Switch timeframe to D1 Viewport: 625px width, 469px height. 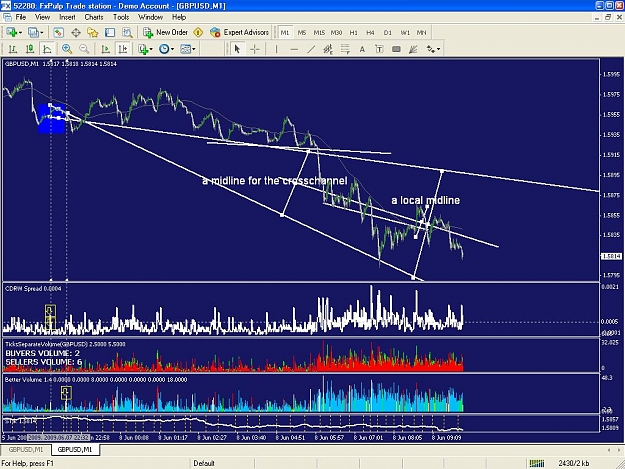point(387,33)
